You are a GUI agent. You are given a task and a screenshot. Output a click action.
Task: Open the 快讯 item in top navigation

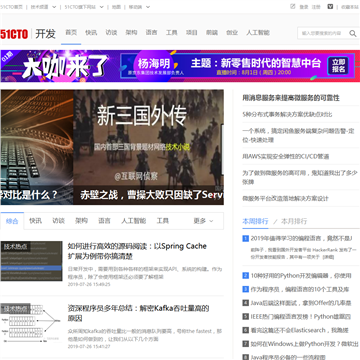tap(91, 33)
